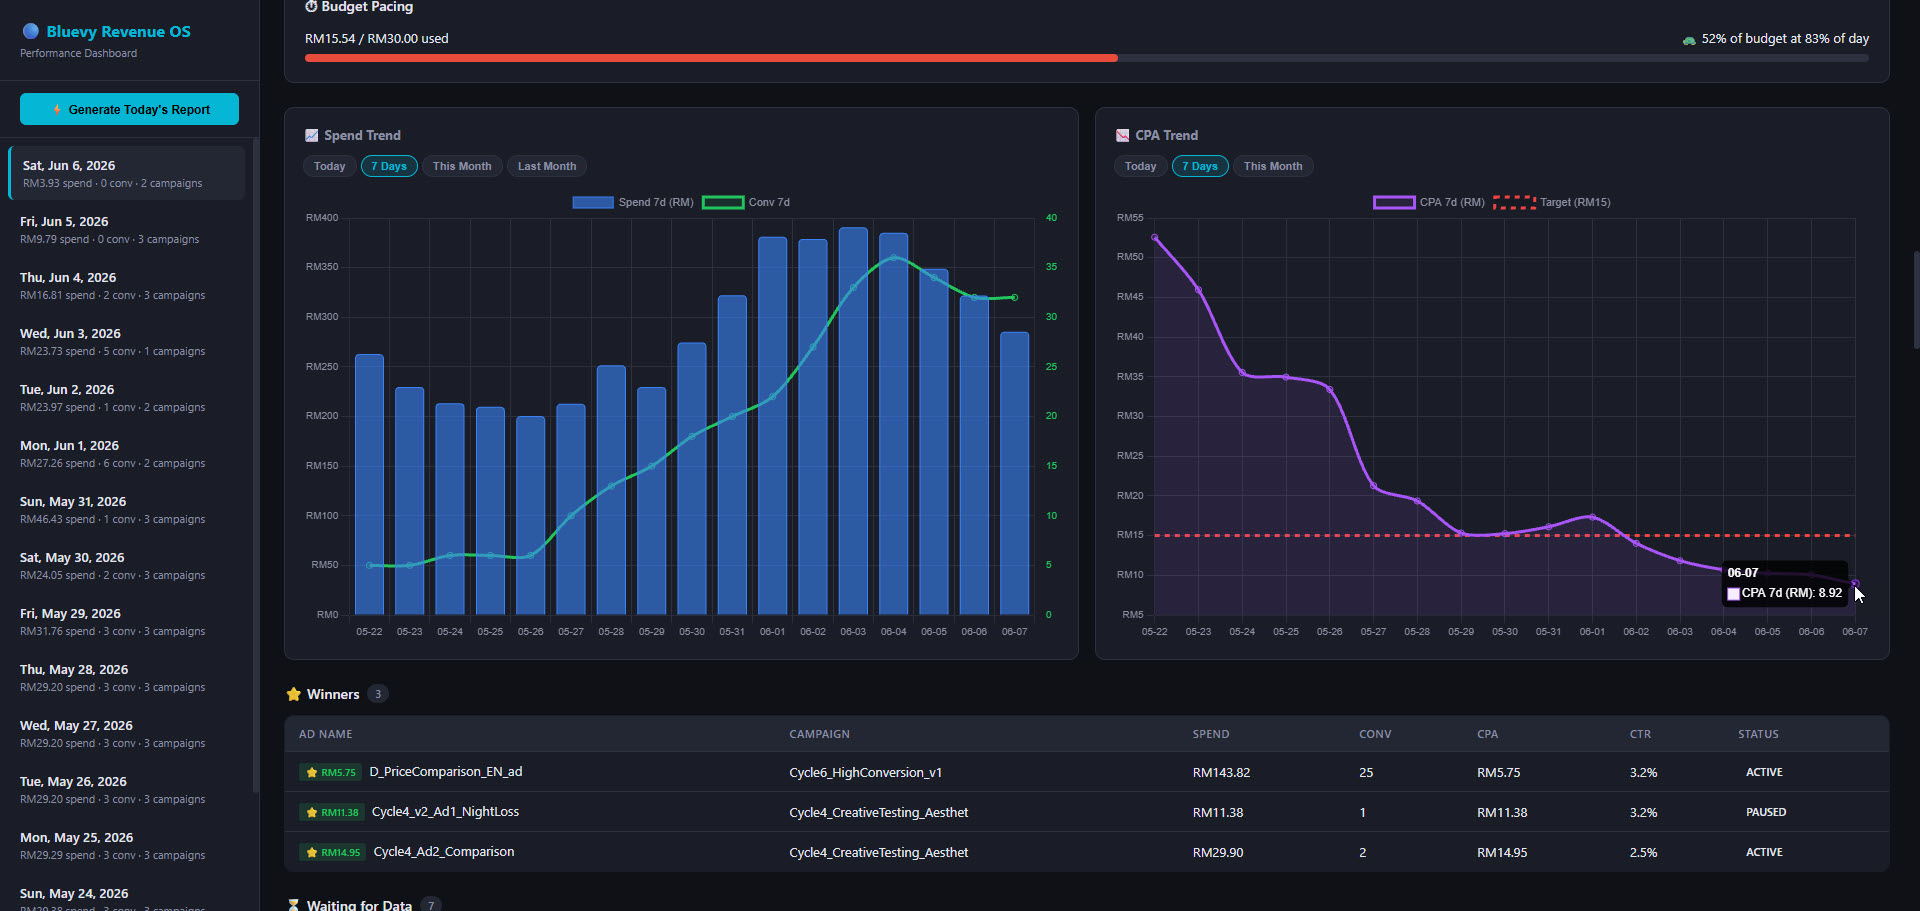This screenshot has width=1920, height=911.
Task: Toggle Spend 7d (RM) legend series
Action: (633, 202)
